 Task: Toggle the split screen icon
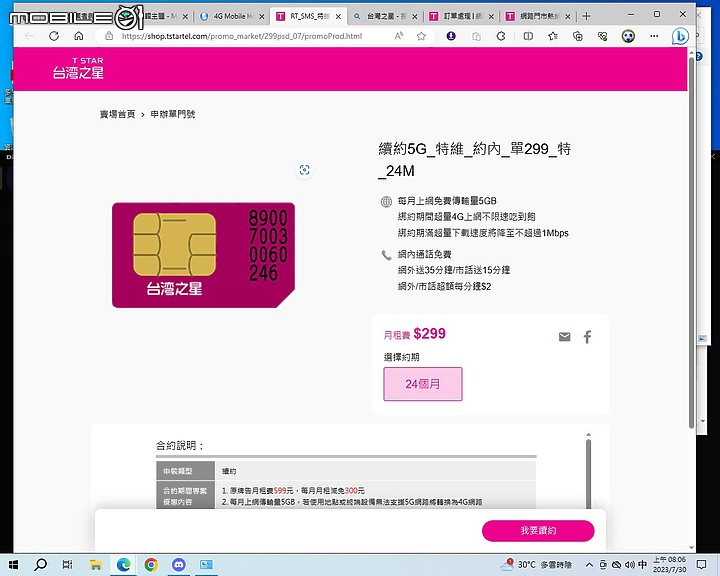pyautogui.click(x=528, y=36)
